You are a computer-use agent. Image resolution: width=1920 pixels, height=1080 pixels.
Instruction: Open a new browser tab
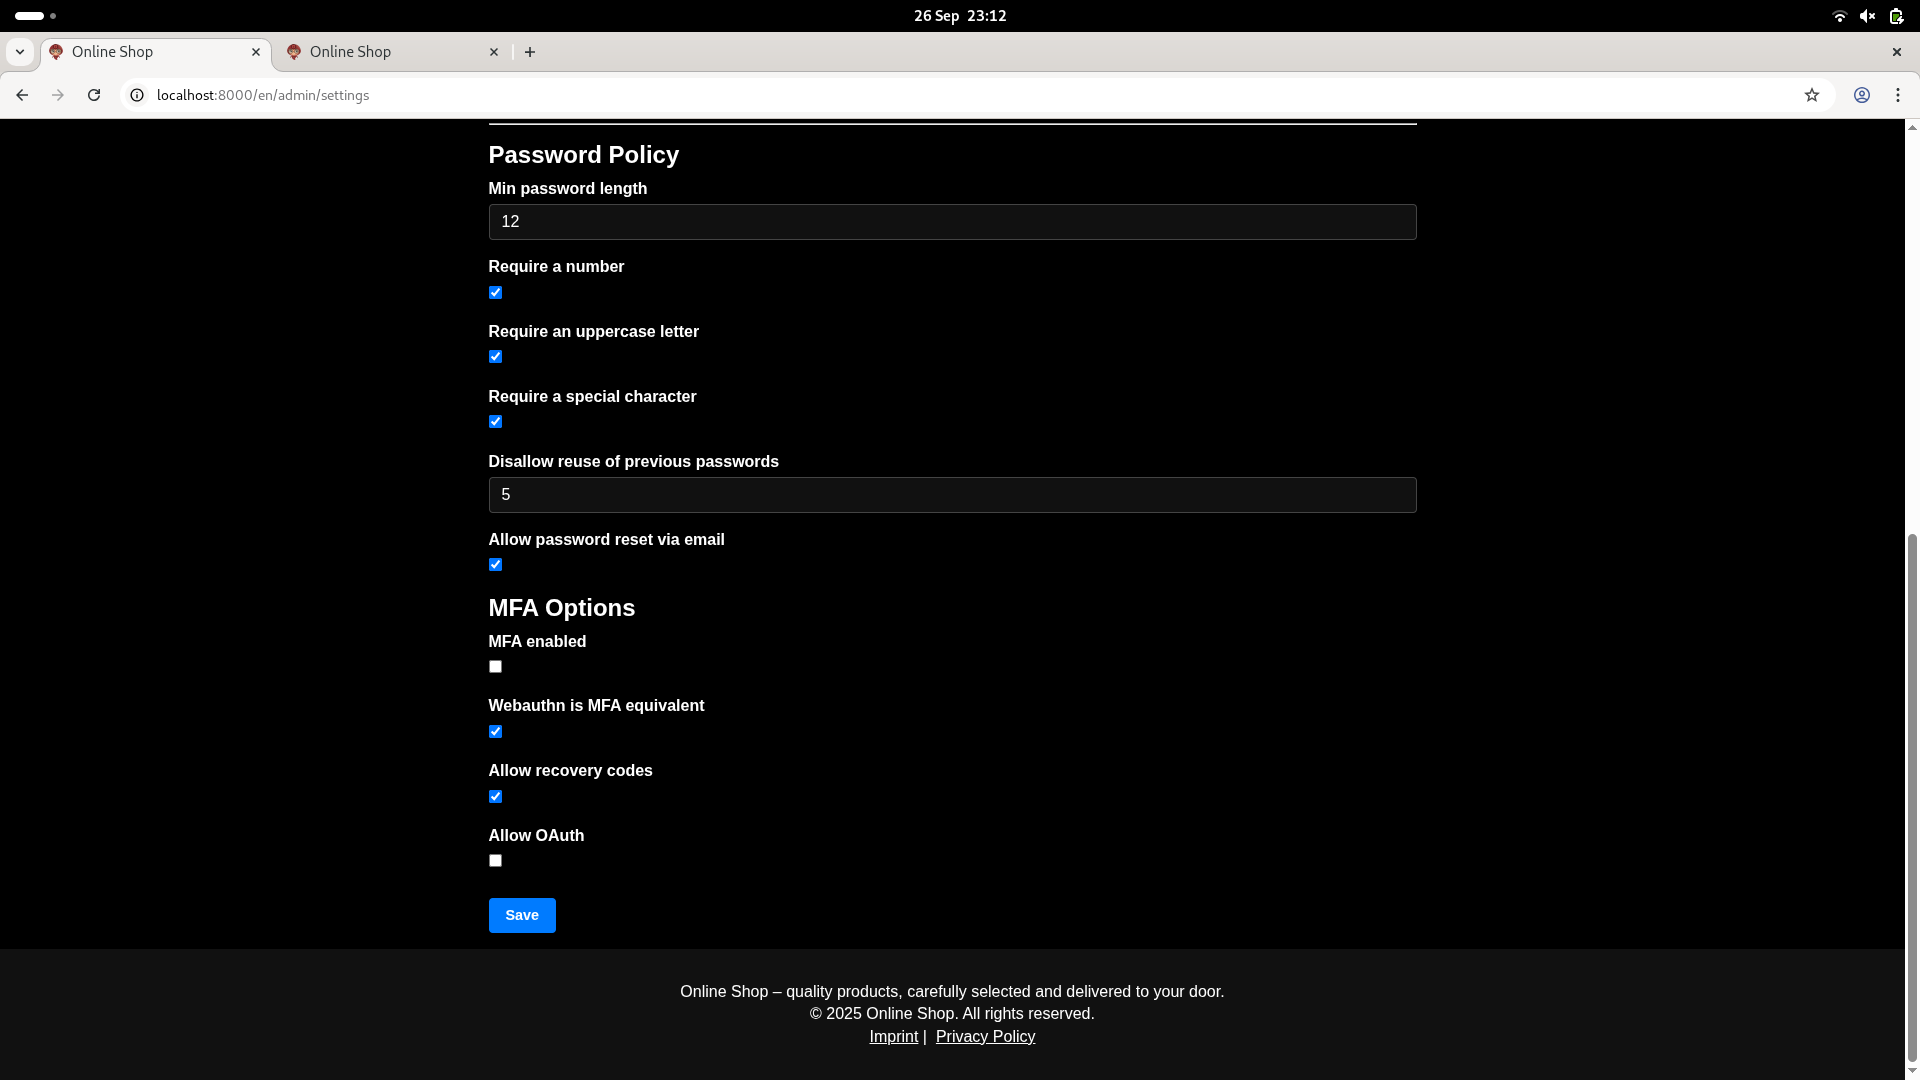click(530, 52)
